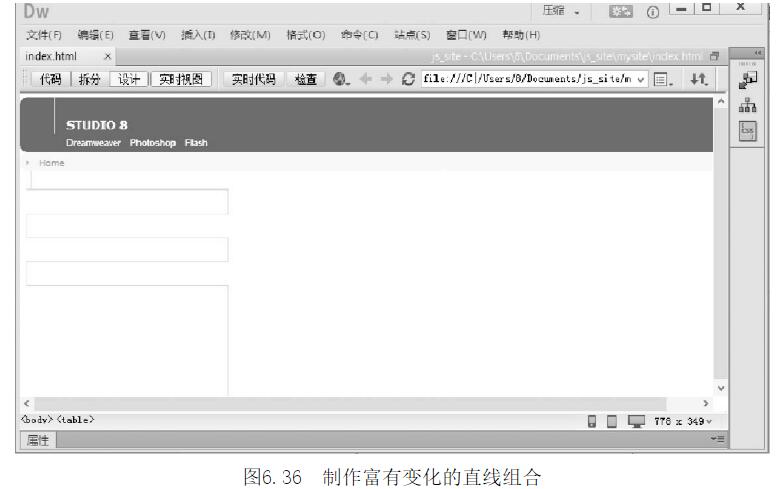Open the CSS panel icon on right dock
Viewport: 782px width, 489px height.
click(x=748, y=131)
